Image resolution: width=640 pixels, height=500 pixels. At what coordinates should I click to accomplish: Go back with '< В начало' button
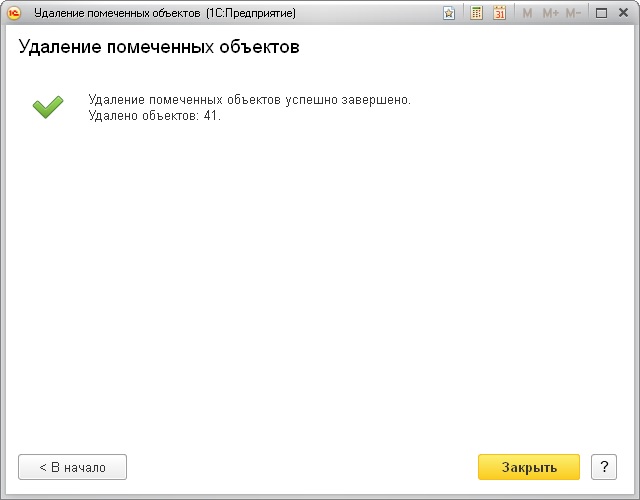[x=72, y=467]
